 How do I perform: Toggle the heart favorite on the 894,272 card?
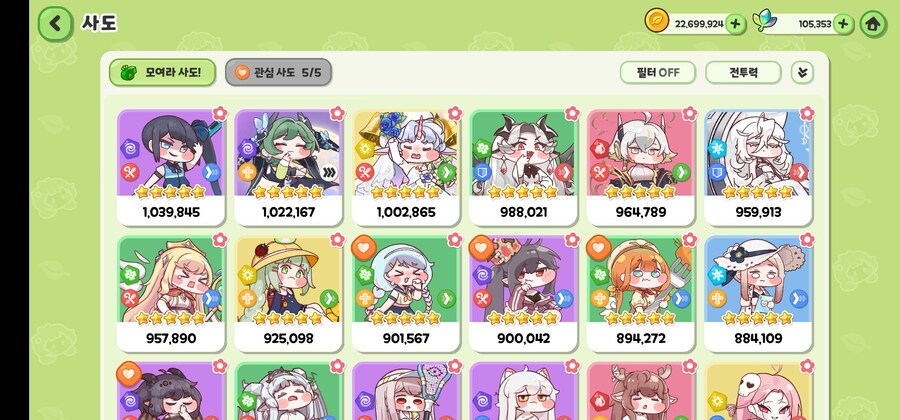coord(598,247)
